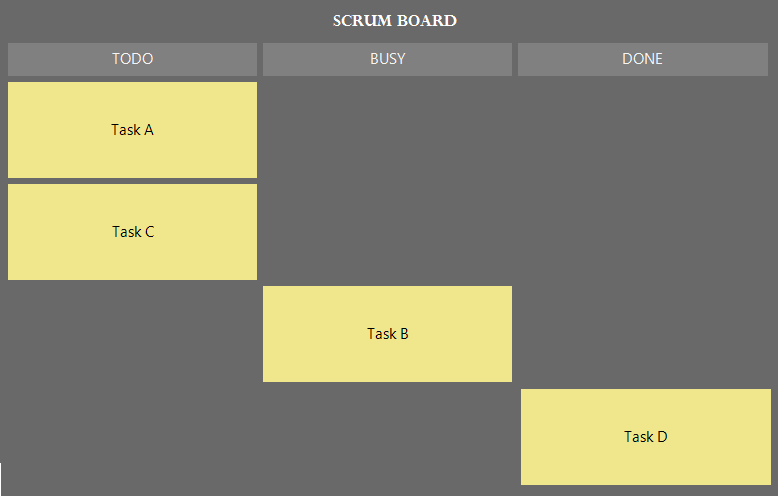Click the empty BUSY cell left of Task D
Image resolution: width=778 pixels, height=496 pixels.
pyautogui.click(x=387, y=437)
